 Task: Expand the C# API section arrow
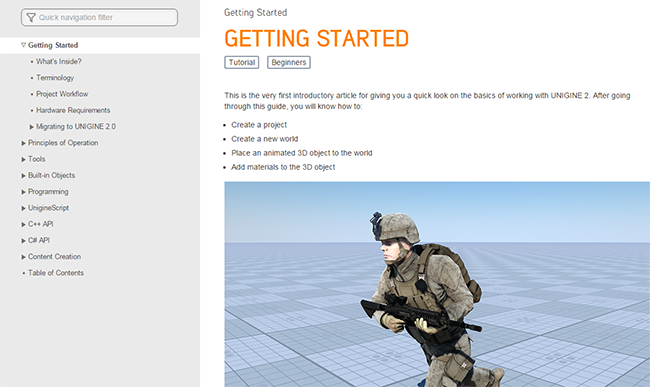click(x=23, y=240)
